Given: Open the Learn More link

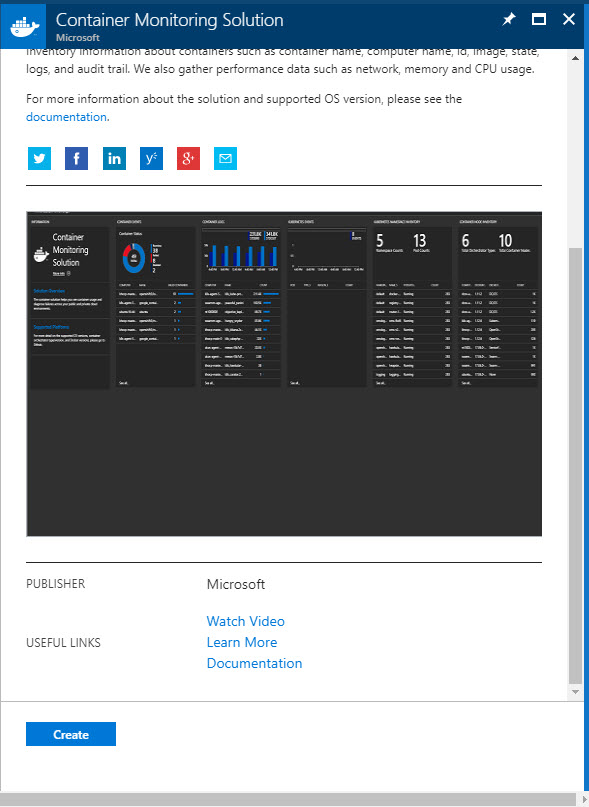Looking at the screenshot, I should pyautogui.click(x=242, y=642).
